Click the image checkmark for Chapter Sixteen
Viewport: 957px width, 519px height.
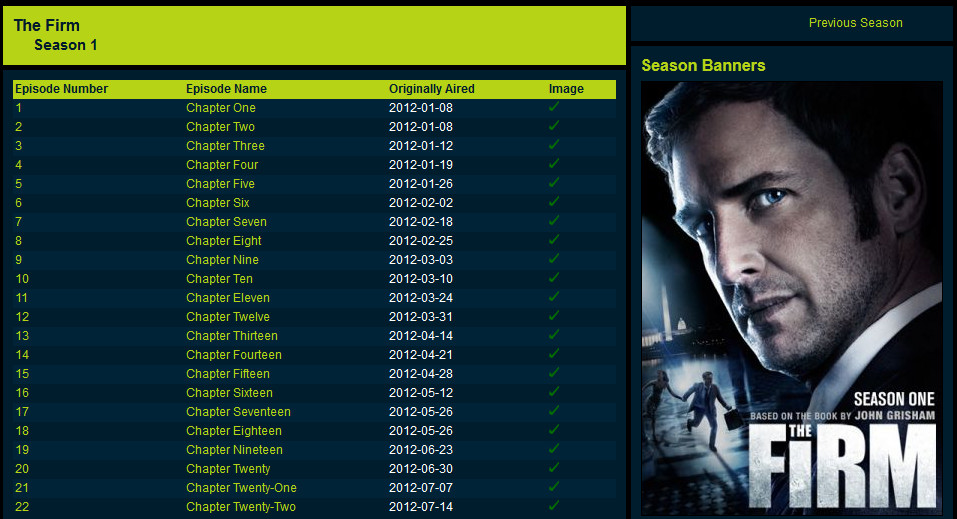(x=554, y=391)
